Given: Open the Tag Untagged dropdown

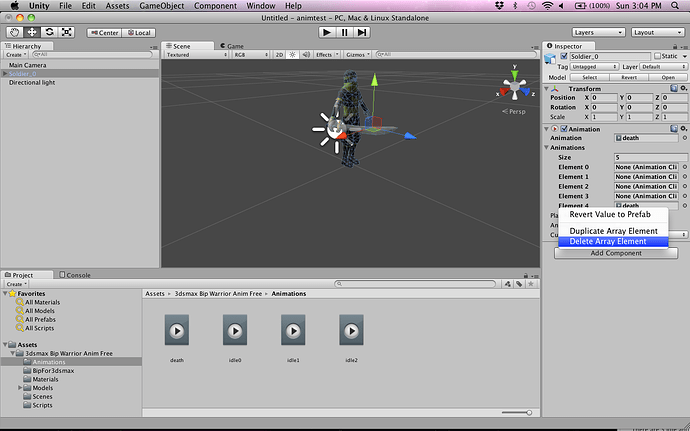Looking at the screenshot, I should 595,66.
